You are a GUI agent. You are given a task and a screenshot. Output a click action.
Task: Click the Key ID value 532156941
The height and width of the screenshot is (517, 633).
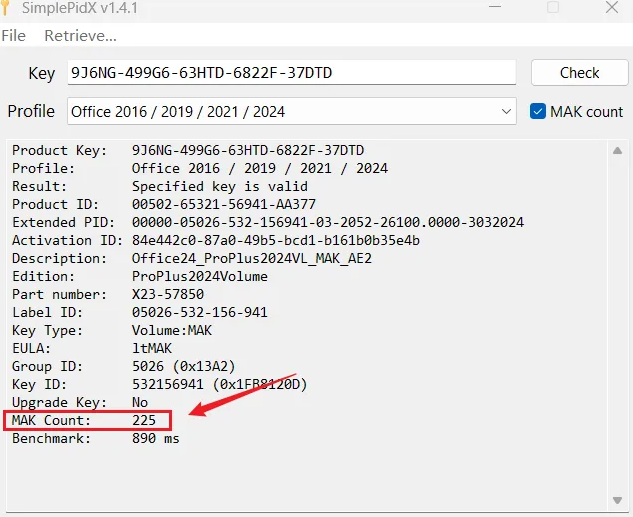point(168,384)
